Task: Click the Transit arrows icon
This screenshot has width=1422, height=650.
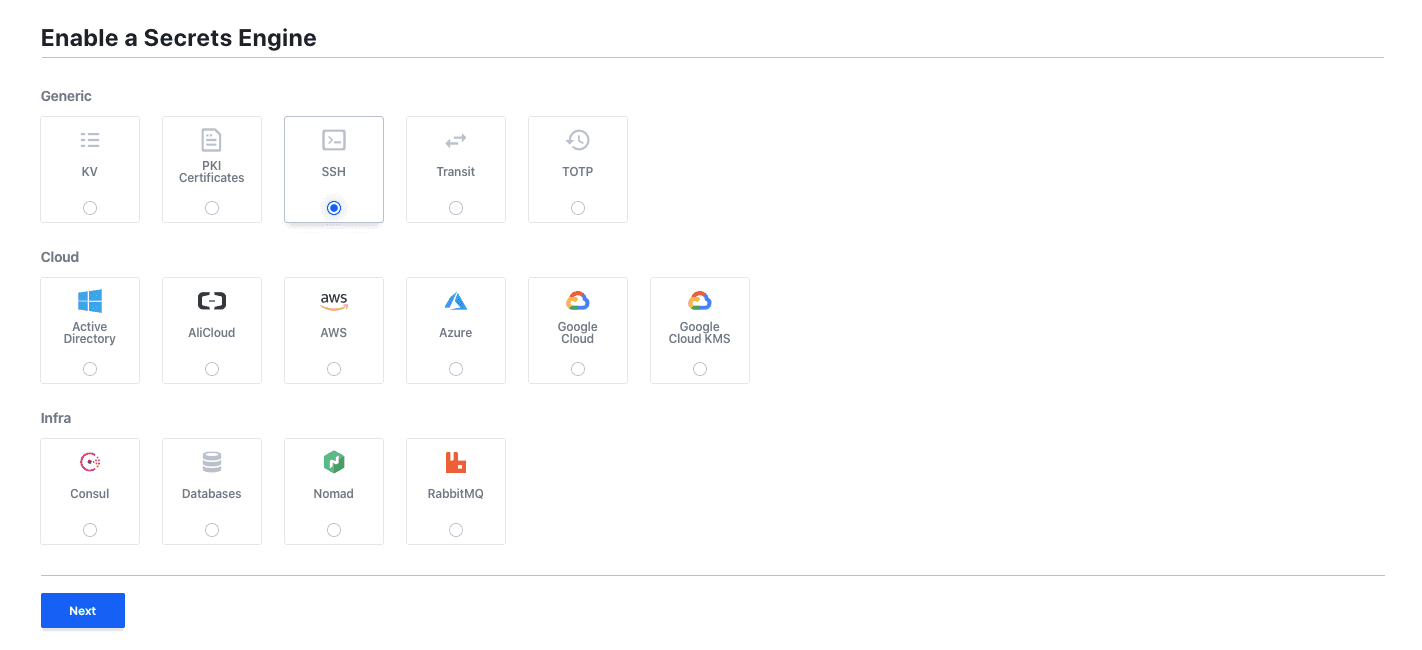Action: (x=456, y=140)
